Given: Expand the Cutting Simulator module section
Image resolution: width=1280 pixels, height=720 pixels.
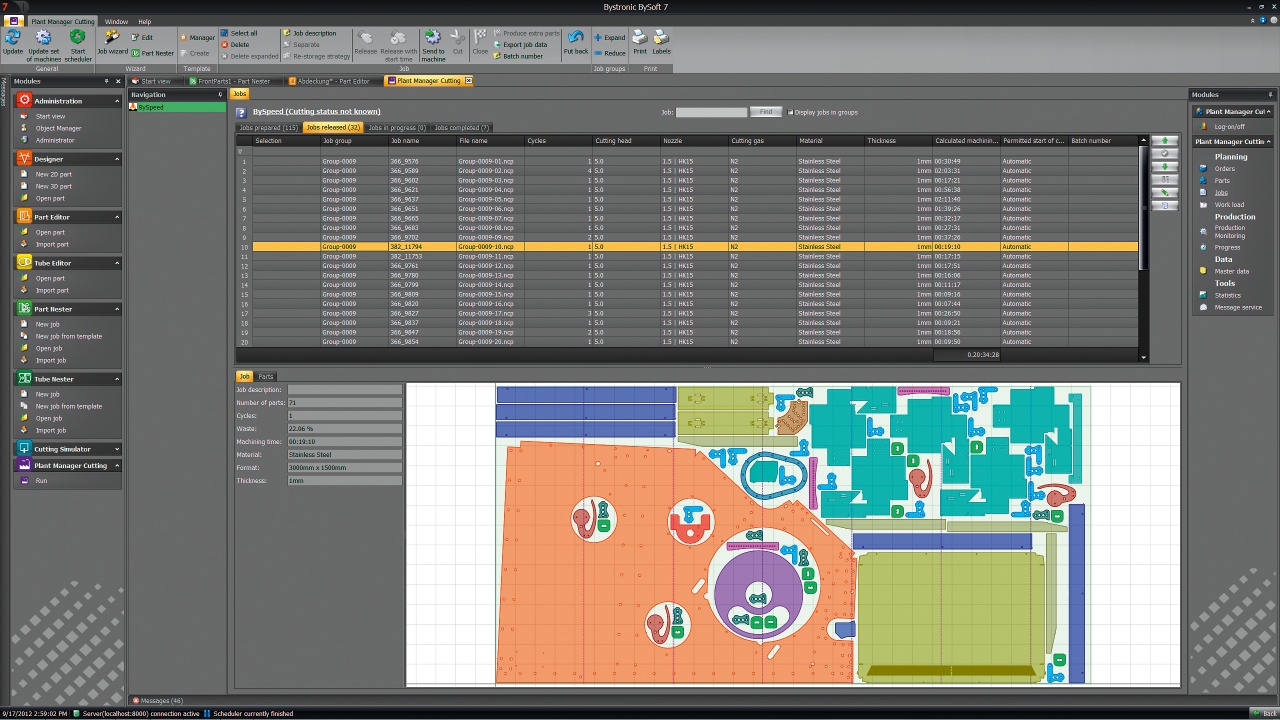Looking at the screenshot, I should pos(117,449).
